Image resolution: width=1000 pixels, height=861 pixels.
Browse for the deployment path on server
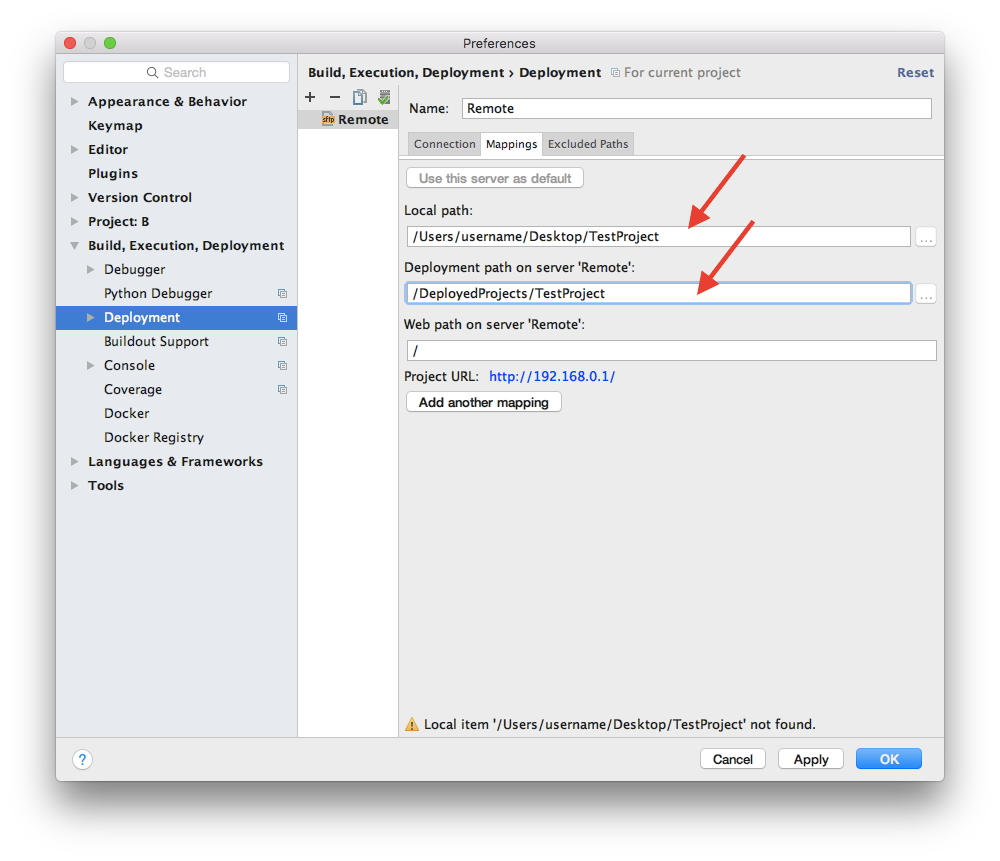(x=926, y=293)
